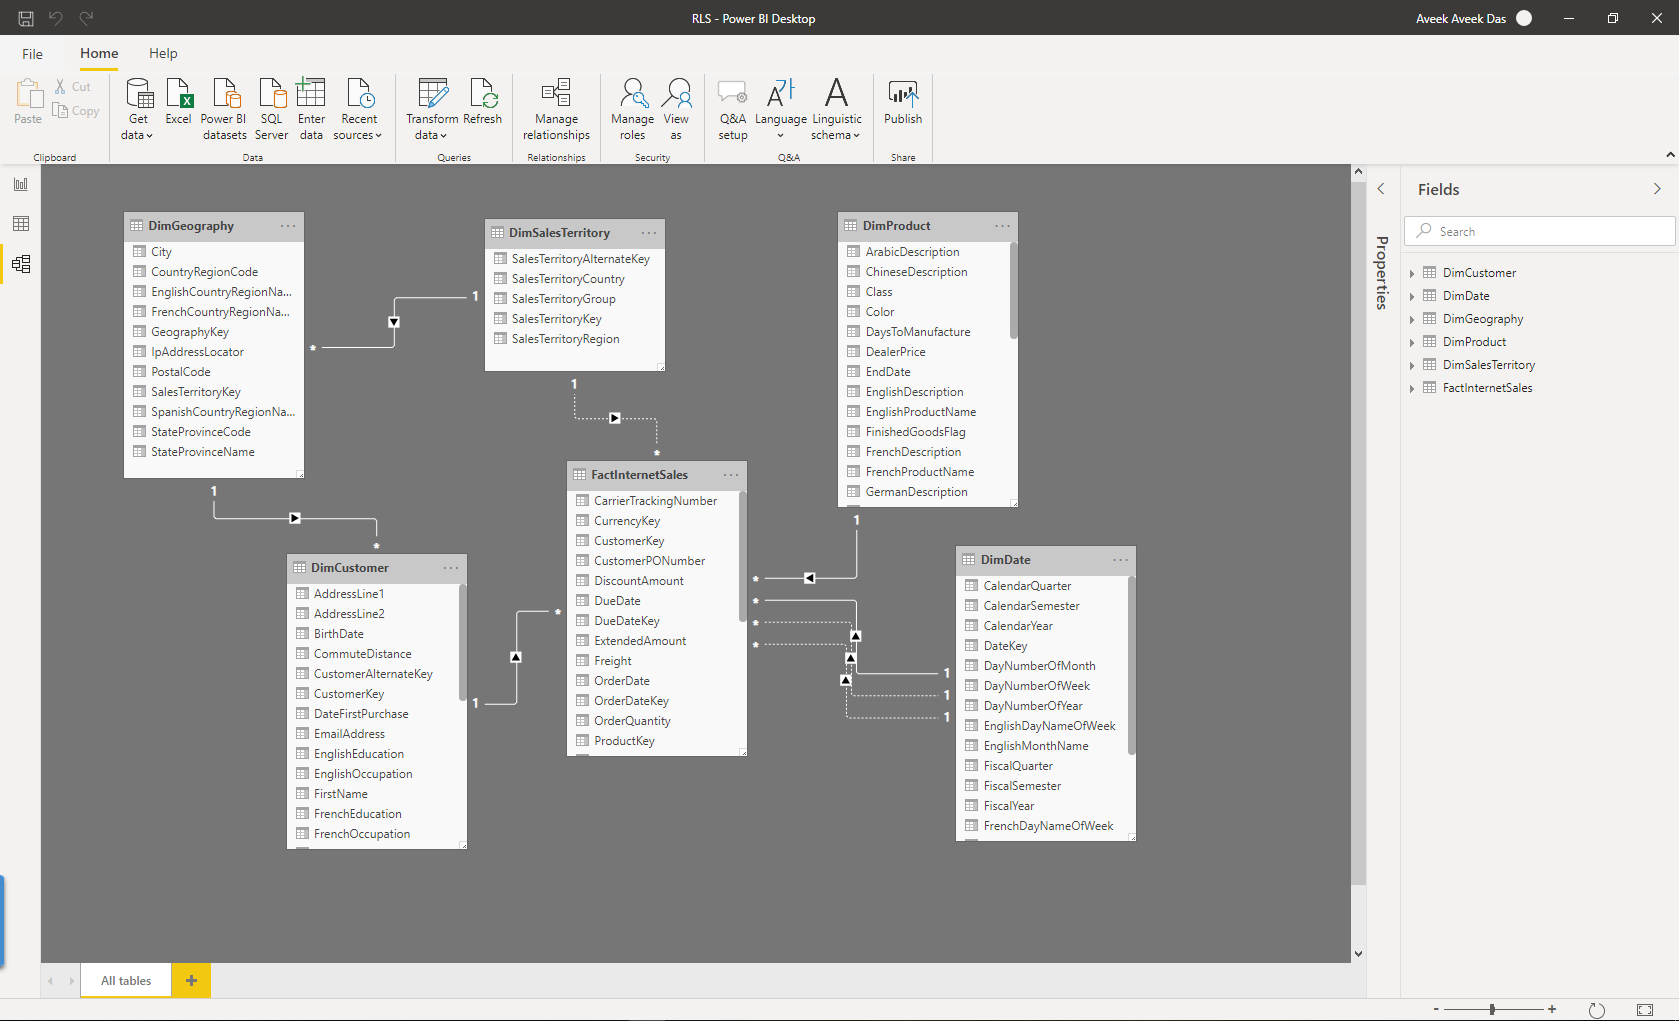Publish the report
1679x1021 pixels.
pos(902,107)
